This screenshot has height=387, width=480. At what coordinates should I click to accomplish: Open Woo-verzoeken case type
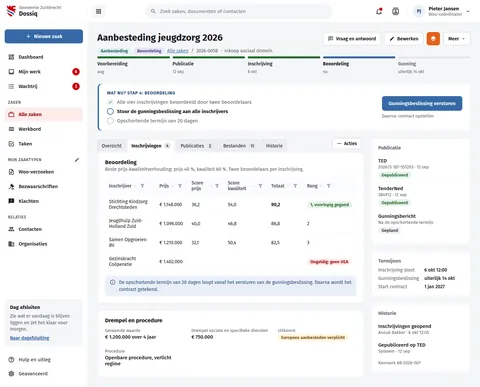point(44,172)
